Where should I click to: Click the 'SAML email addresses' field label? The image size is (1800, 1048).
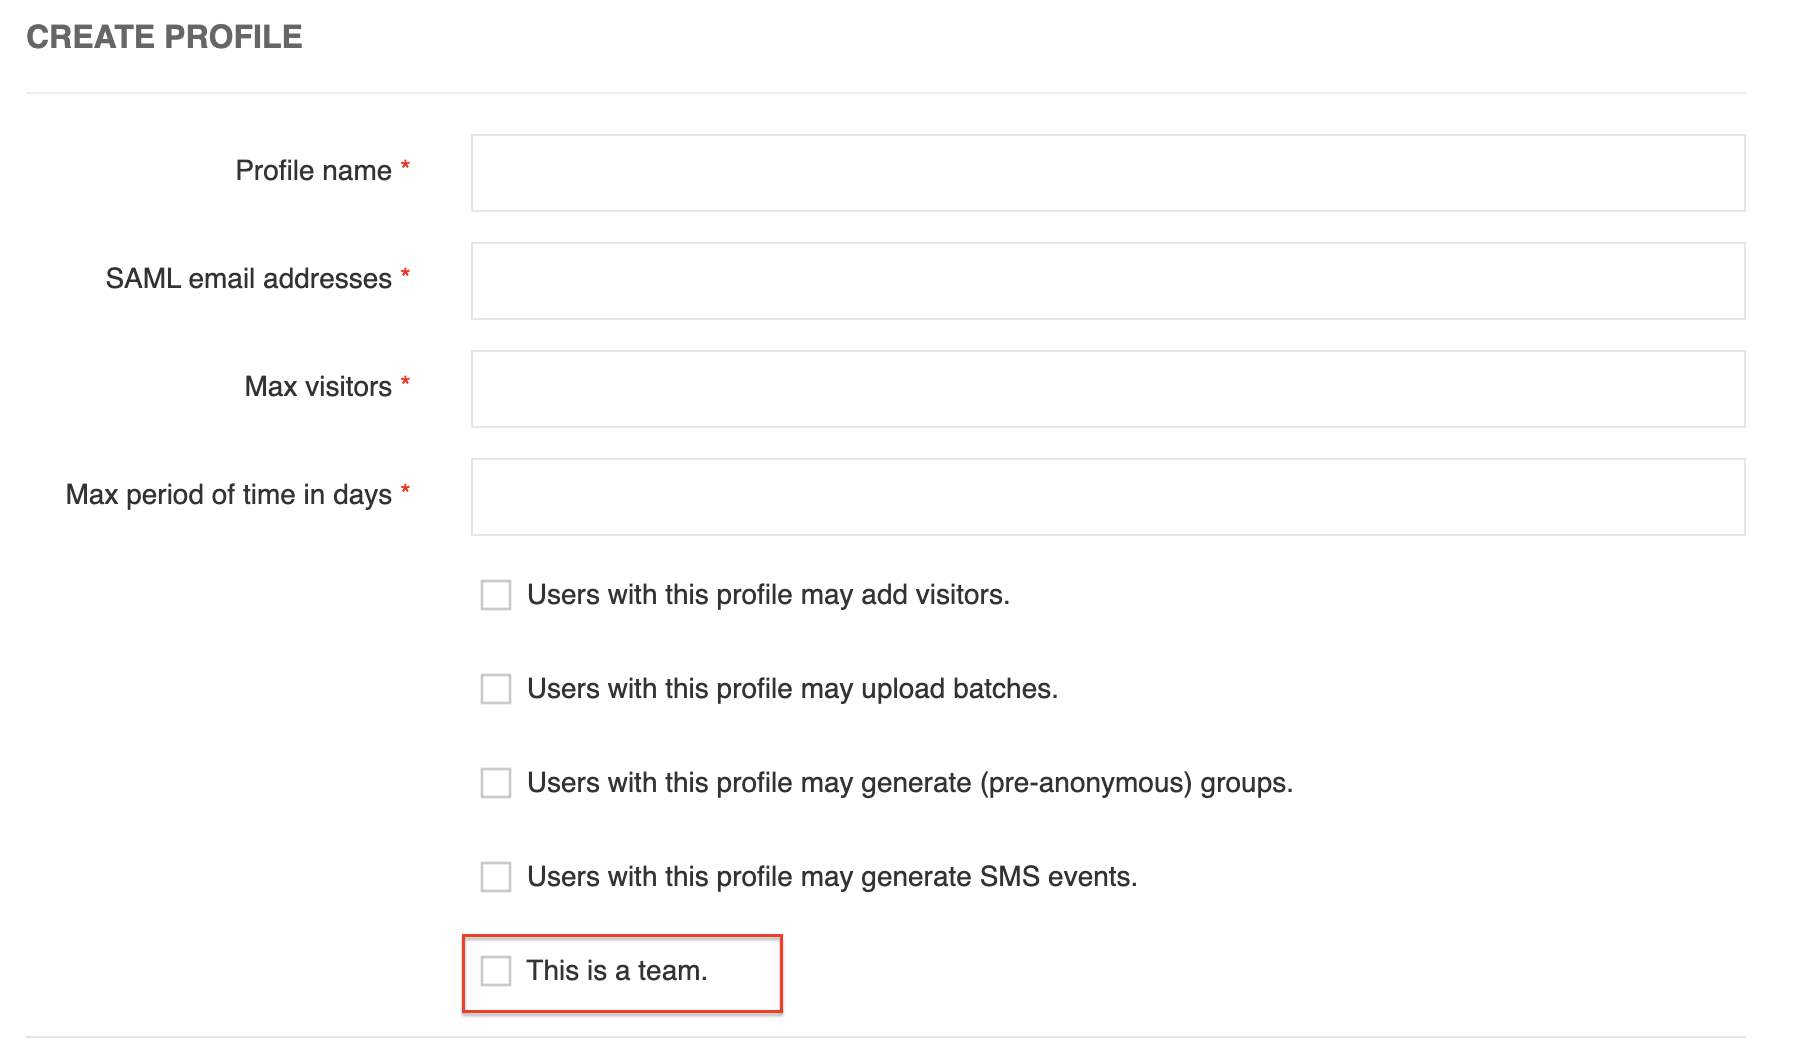point(248,279)
